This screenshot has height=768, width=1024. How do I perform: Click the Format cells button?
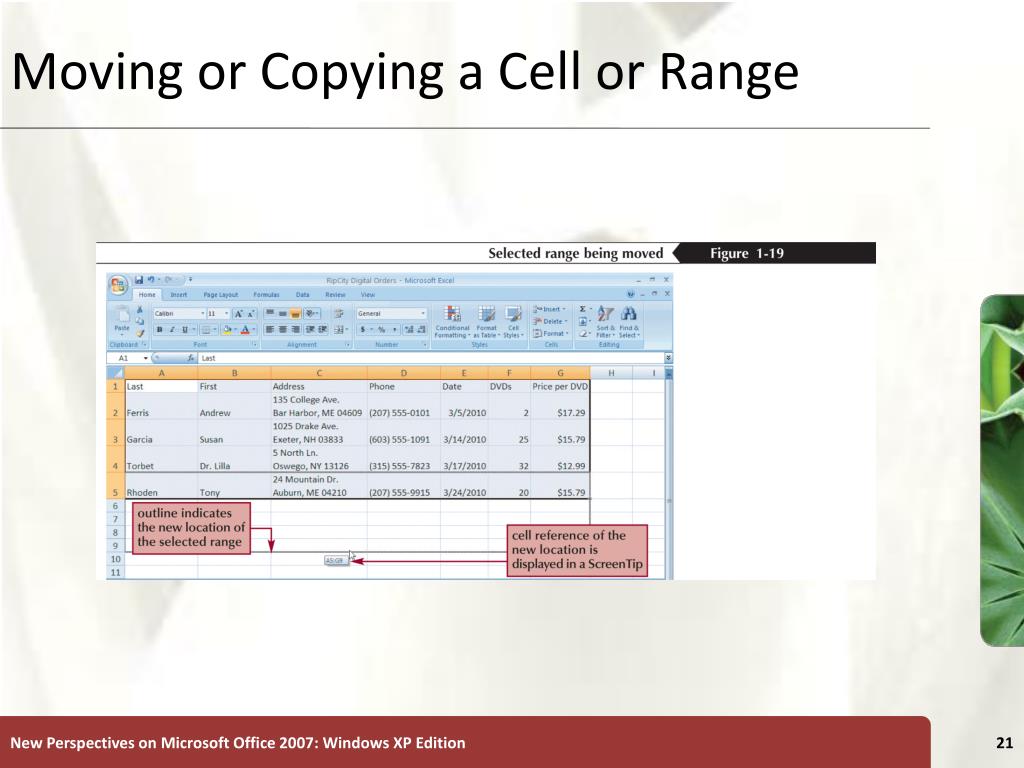pyautogui.click(x=551, y=334)
